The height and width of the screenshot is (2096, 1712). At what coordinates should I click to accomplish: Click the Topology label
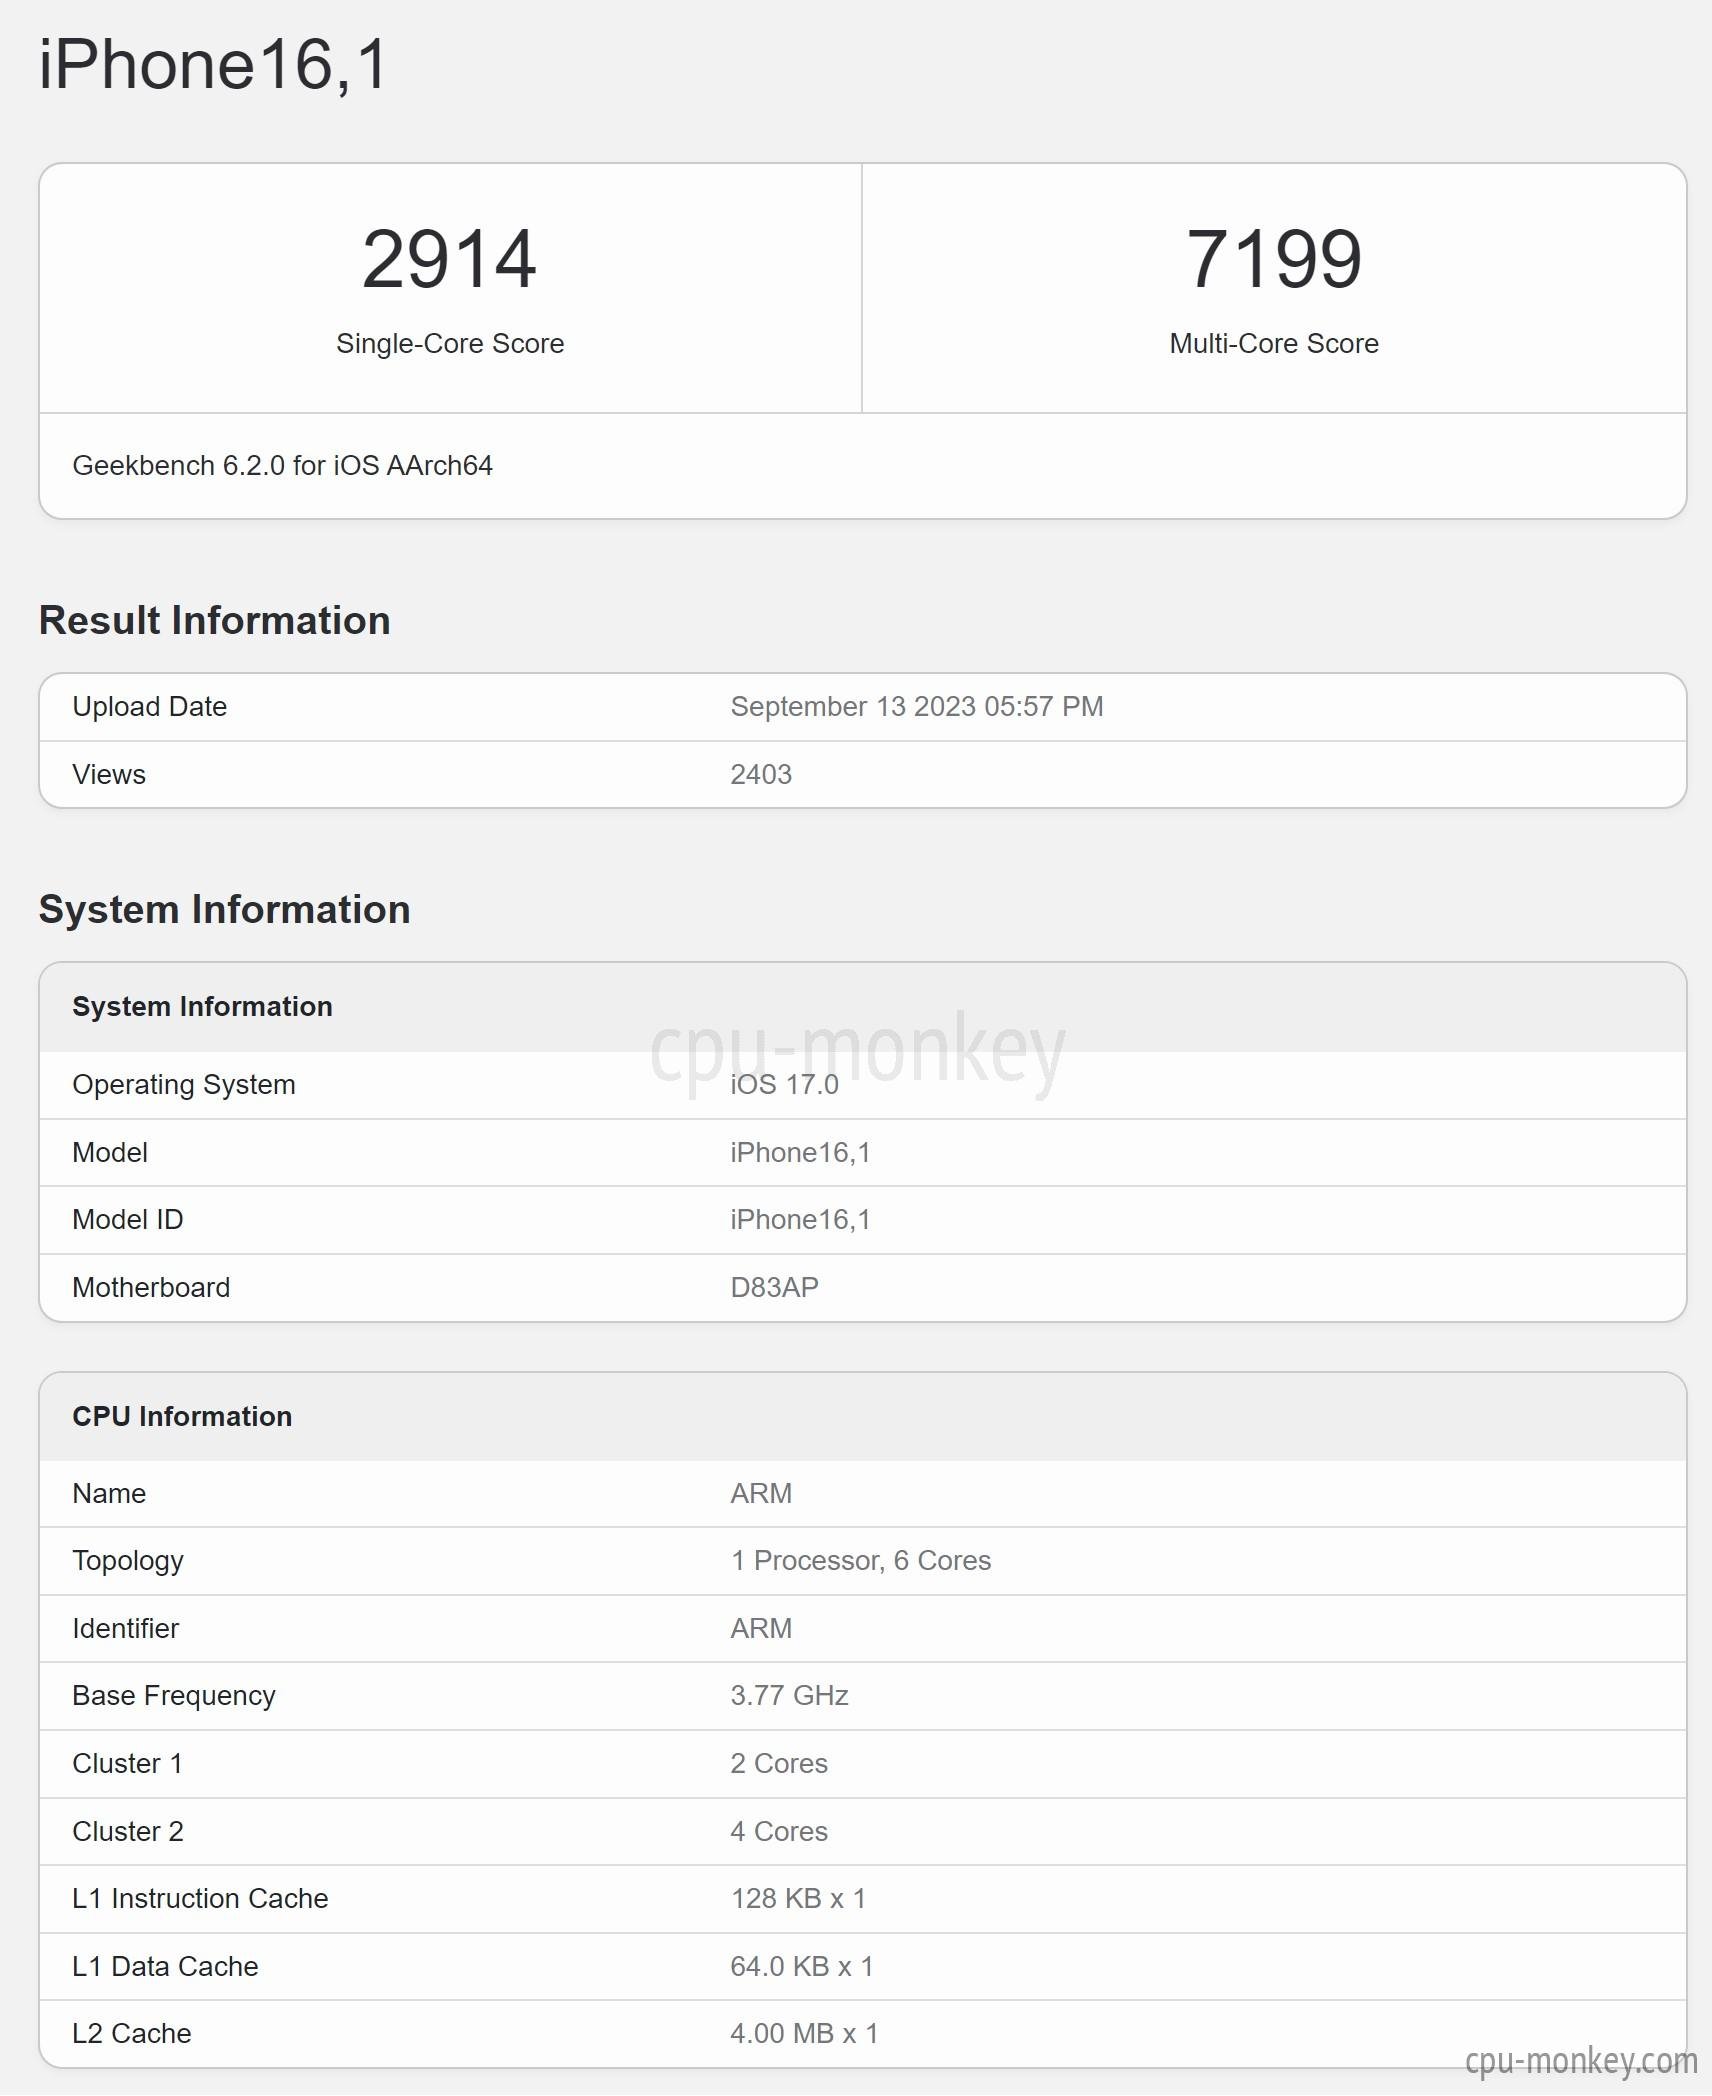coord(128,1561)
